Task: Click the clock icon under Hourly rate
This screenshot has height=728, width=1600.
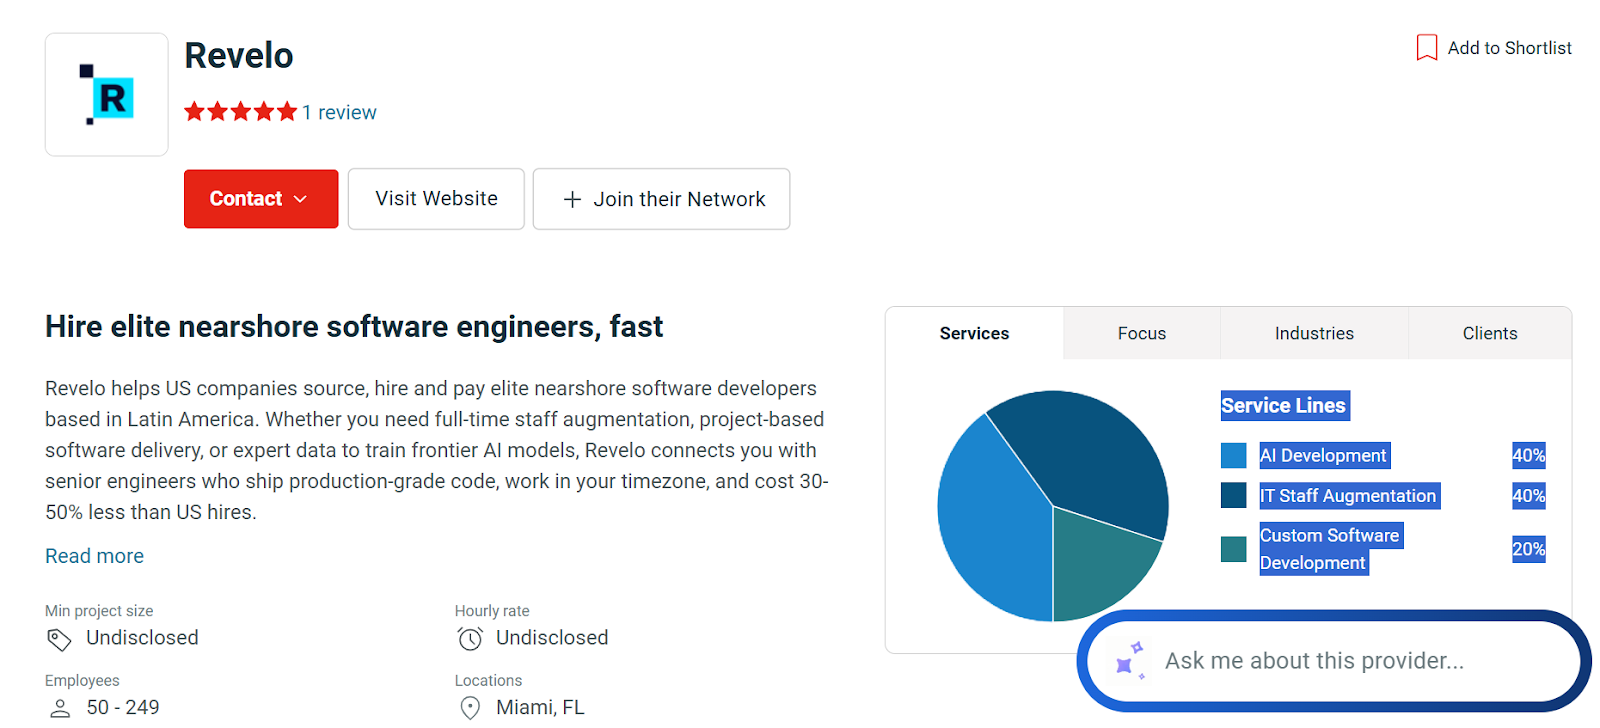Action: 469,639
